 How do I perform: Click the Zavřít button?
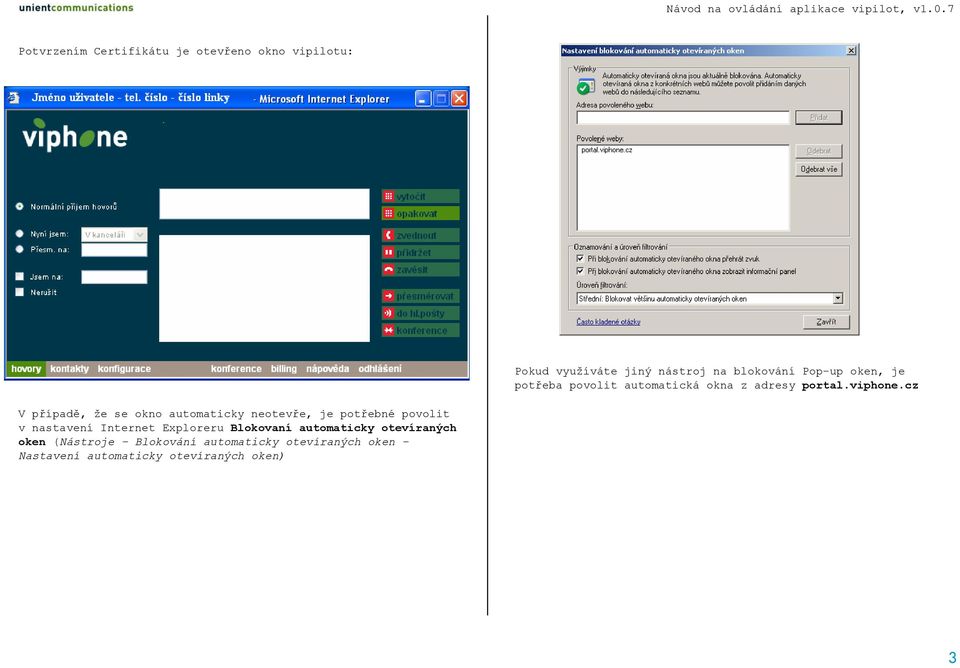[x=826, y=322]
